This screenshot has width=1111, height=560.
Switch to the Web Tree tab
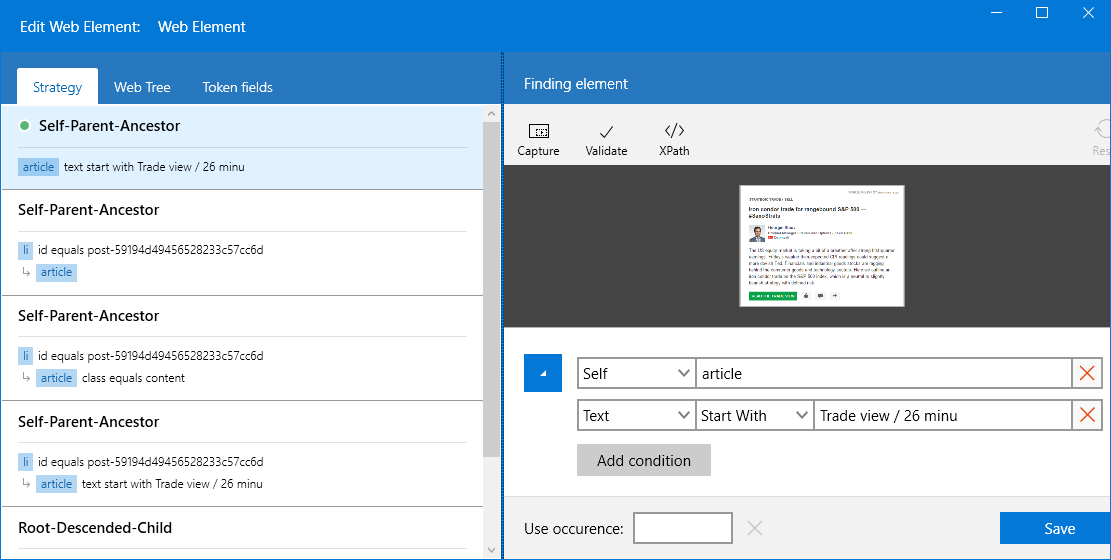click(142, 87)
